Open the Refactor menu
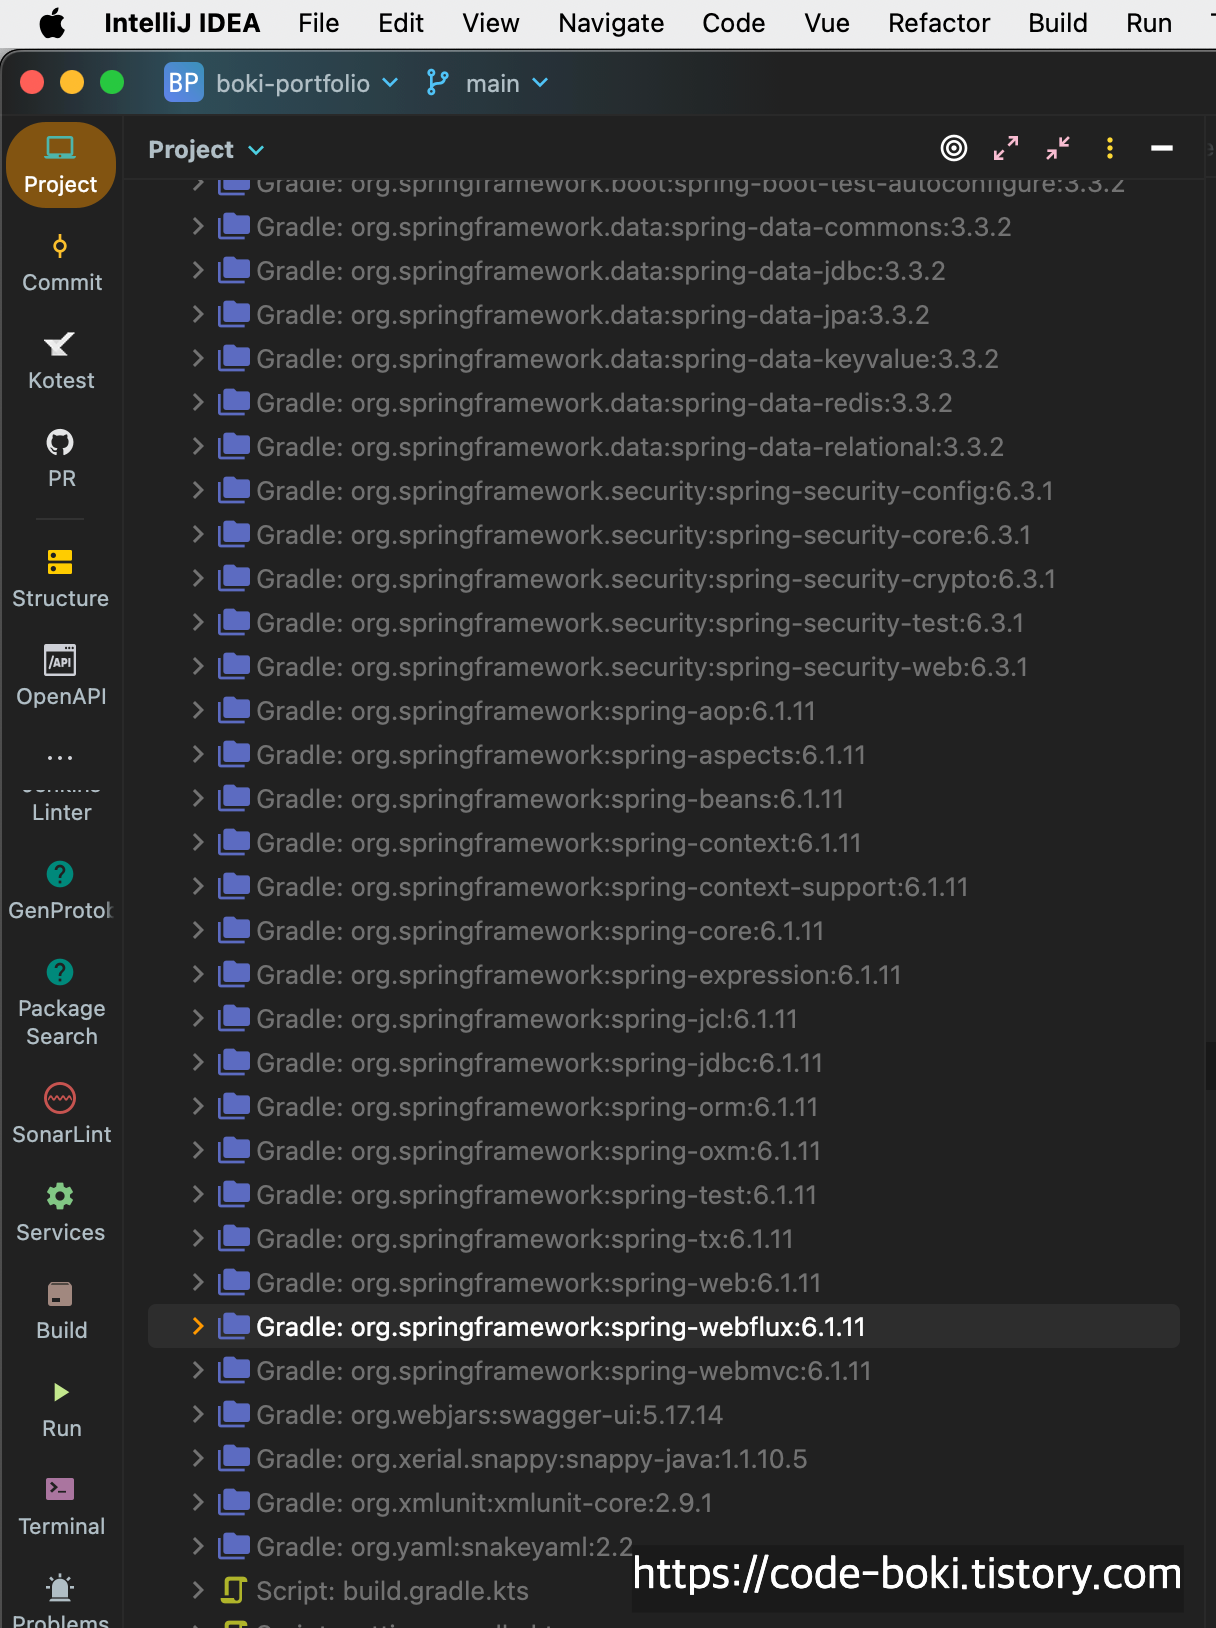The image size is (1216, 1628). point(939,23)
